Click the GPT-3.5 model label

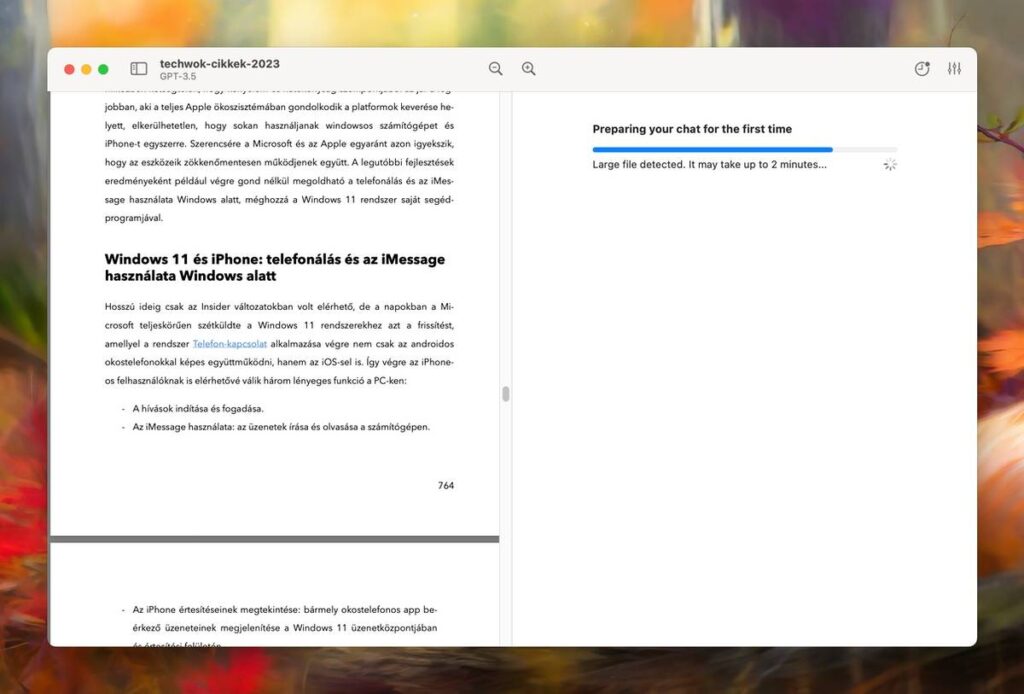178,76
